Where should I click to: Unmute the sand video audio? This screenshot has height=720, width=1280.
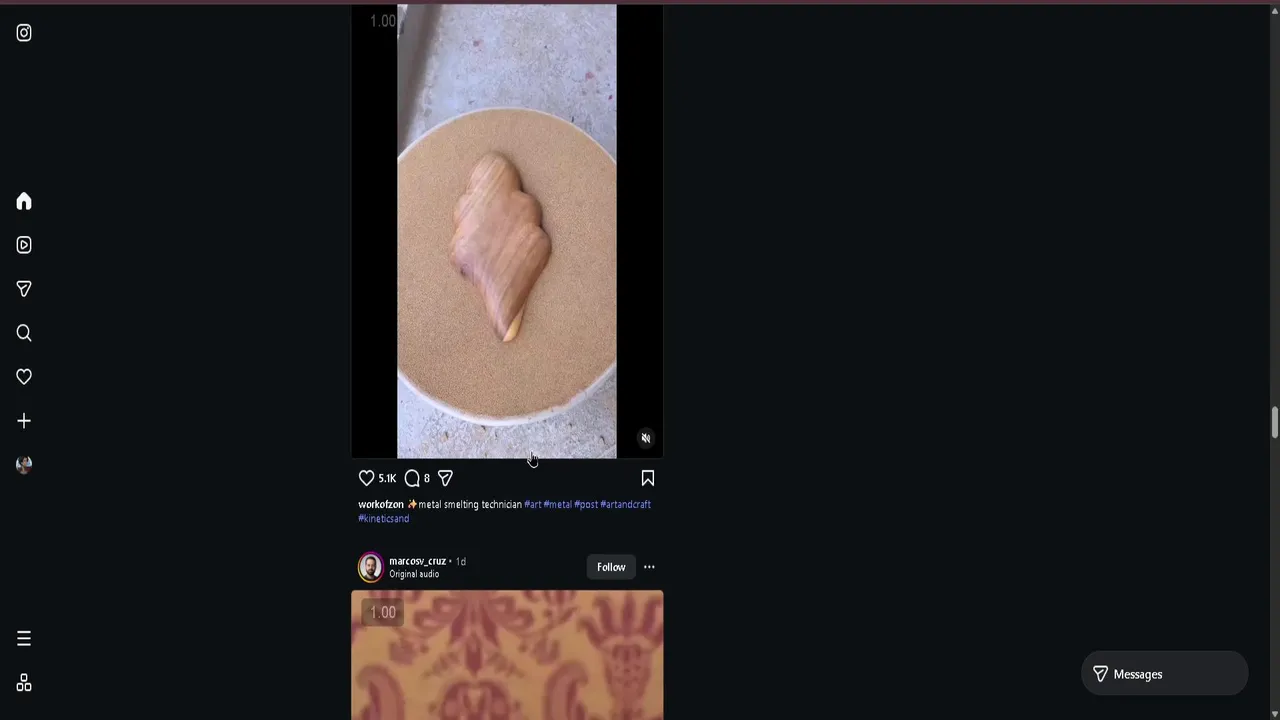tap(646, 438)
